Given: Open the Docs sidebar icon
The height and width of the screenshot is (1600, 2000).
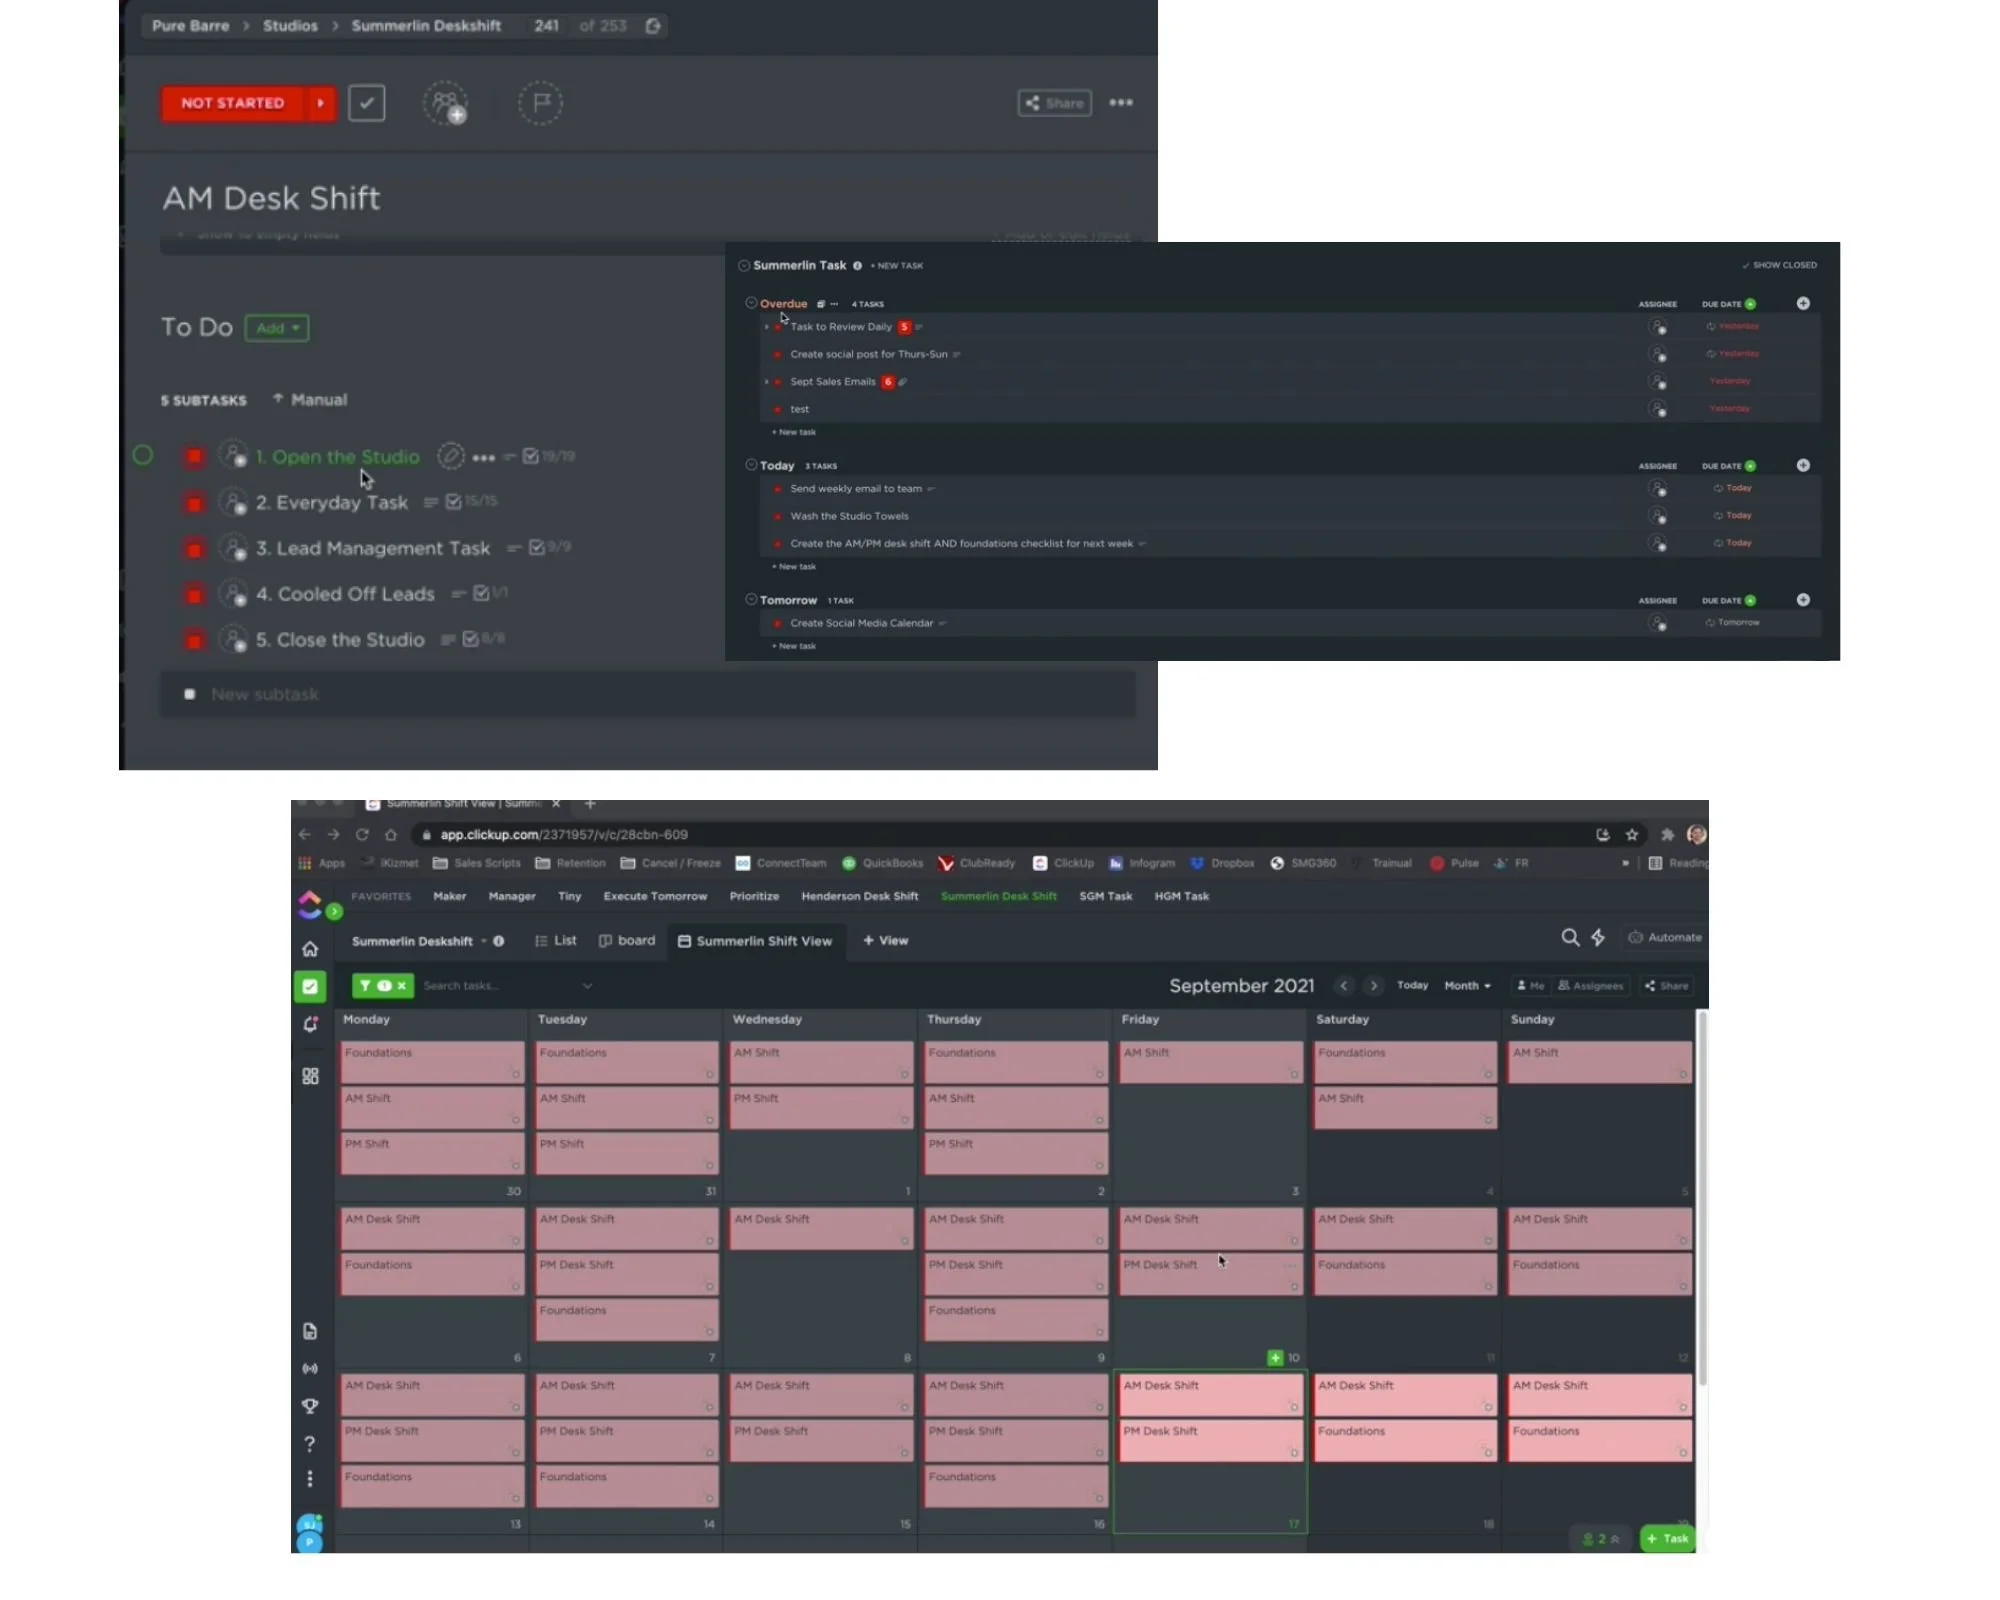Looking at the screenshot, I should click(310, 1331).
